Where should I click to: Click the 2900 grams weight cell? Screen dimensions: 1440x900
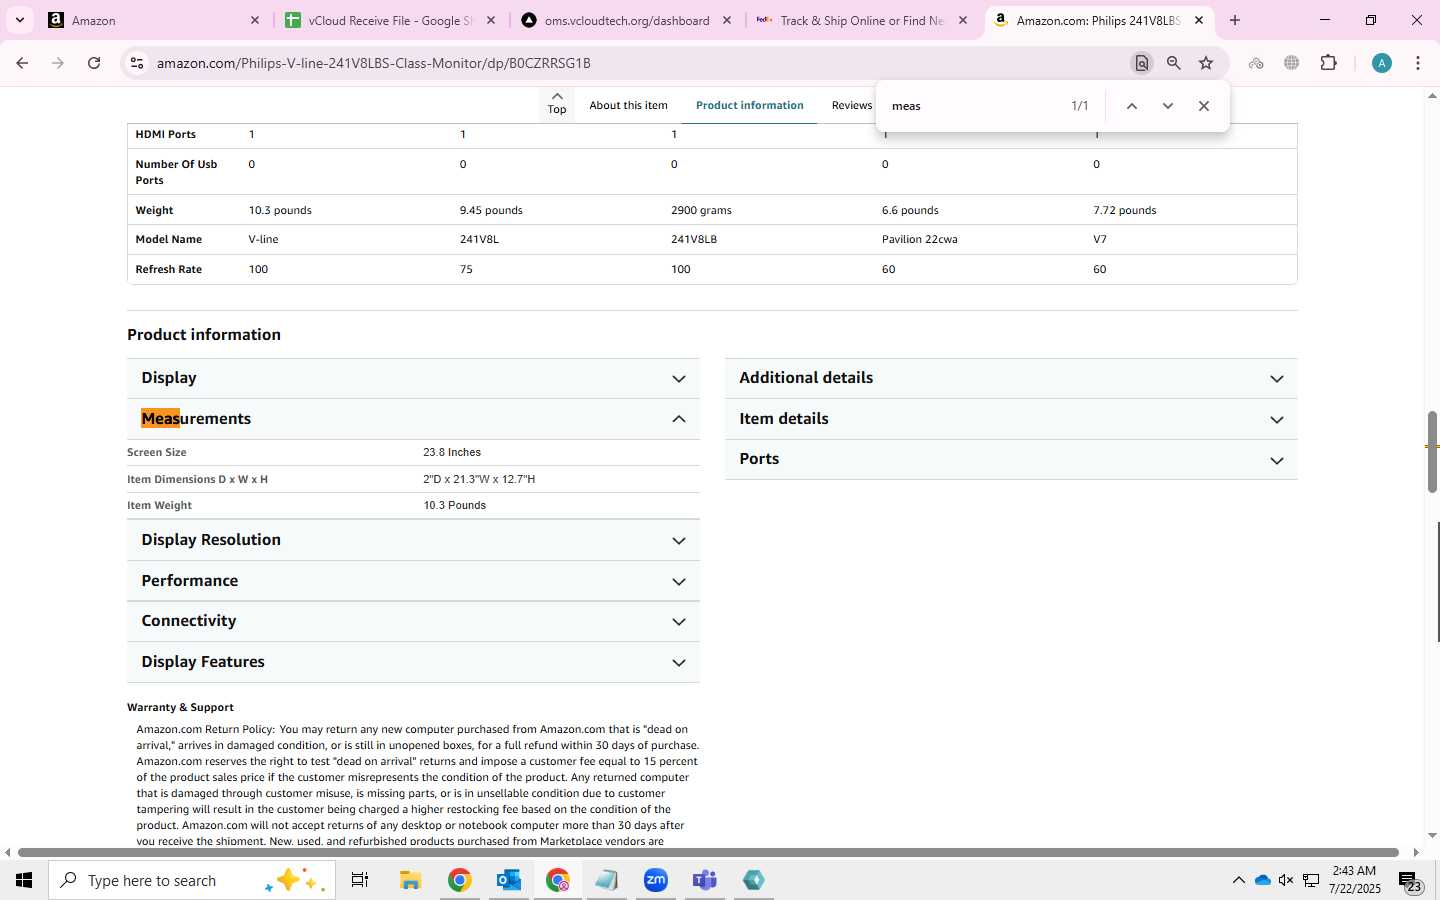click(x=701, y=210)
